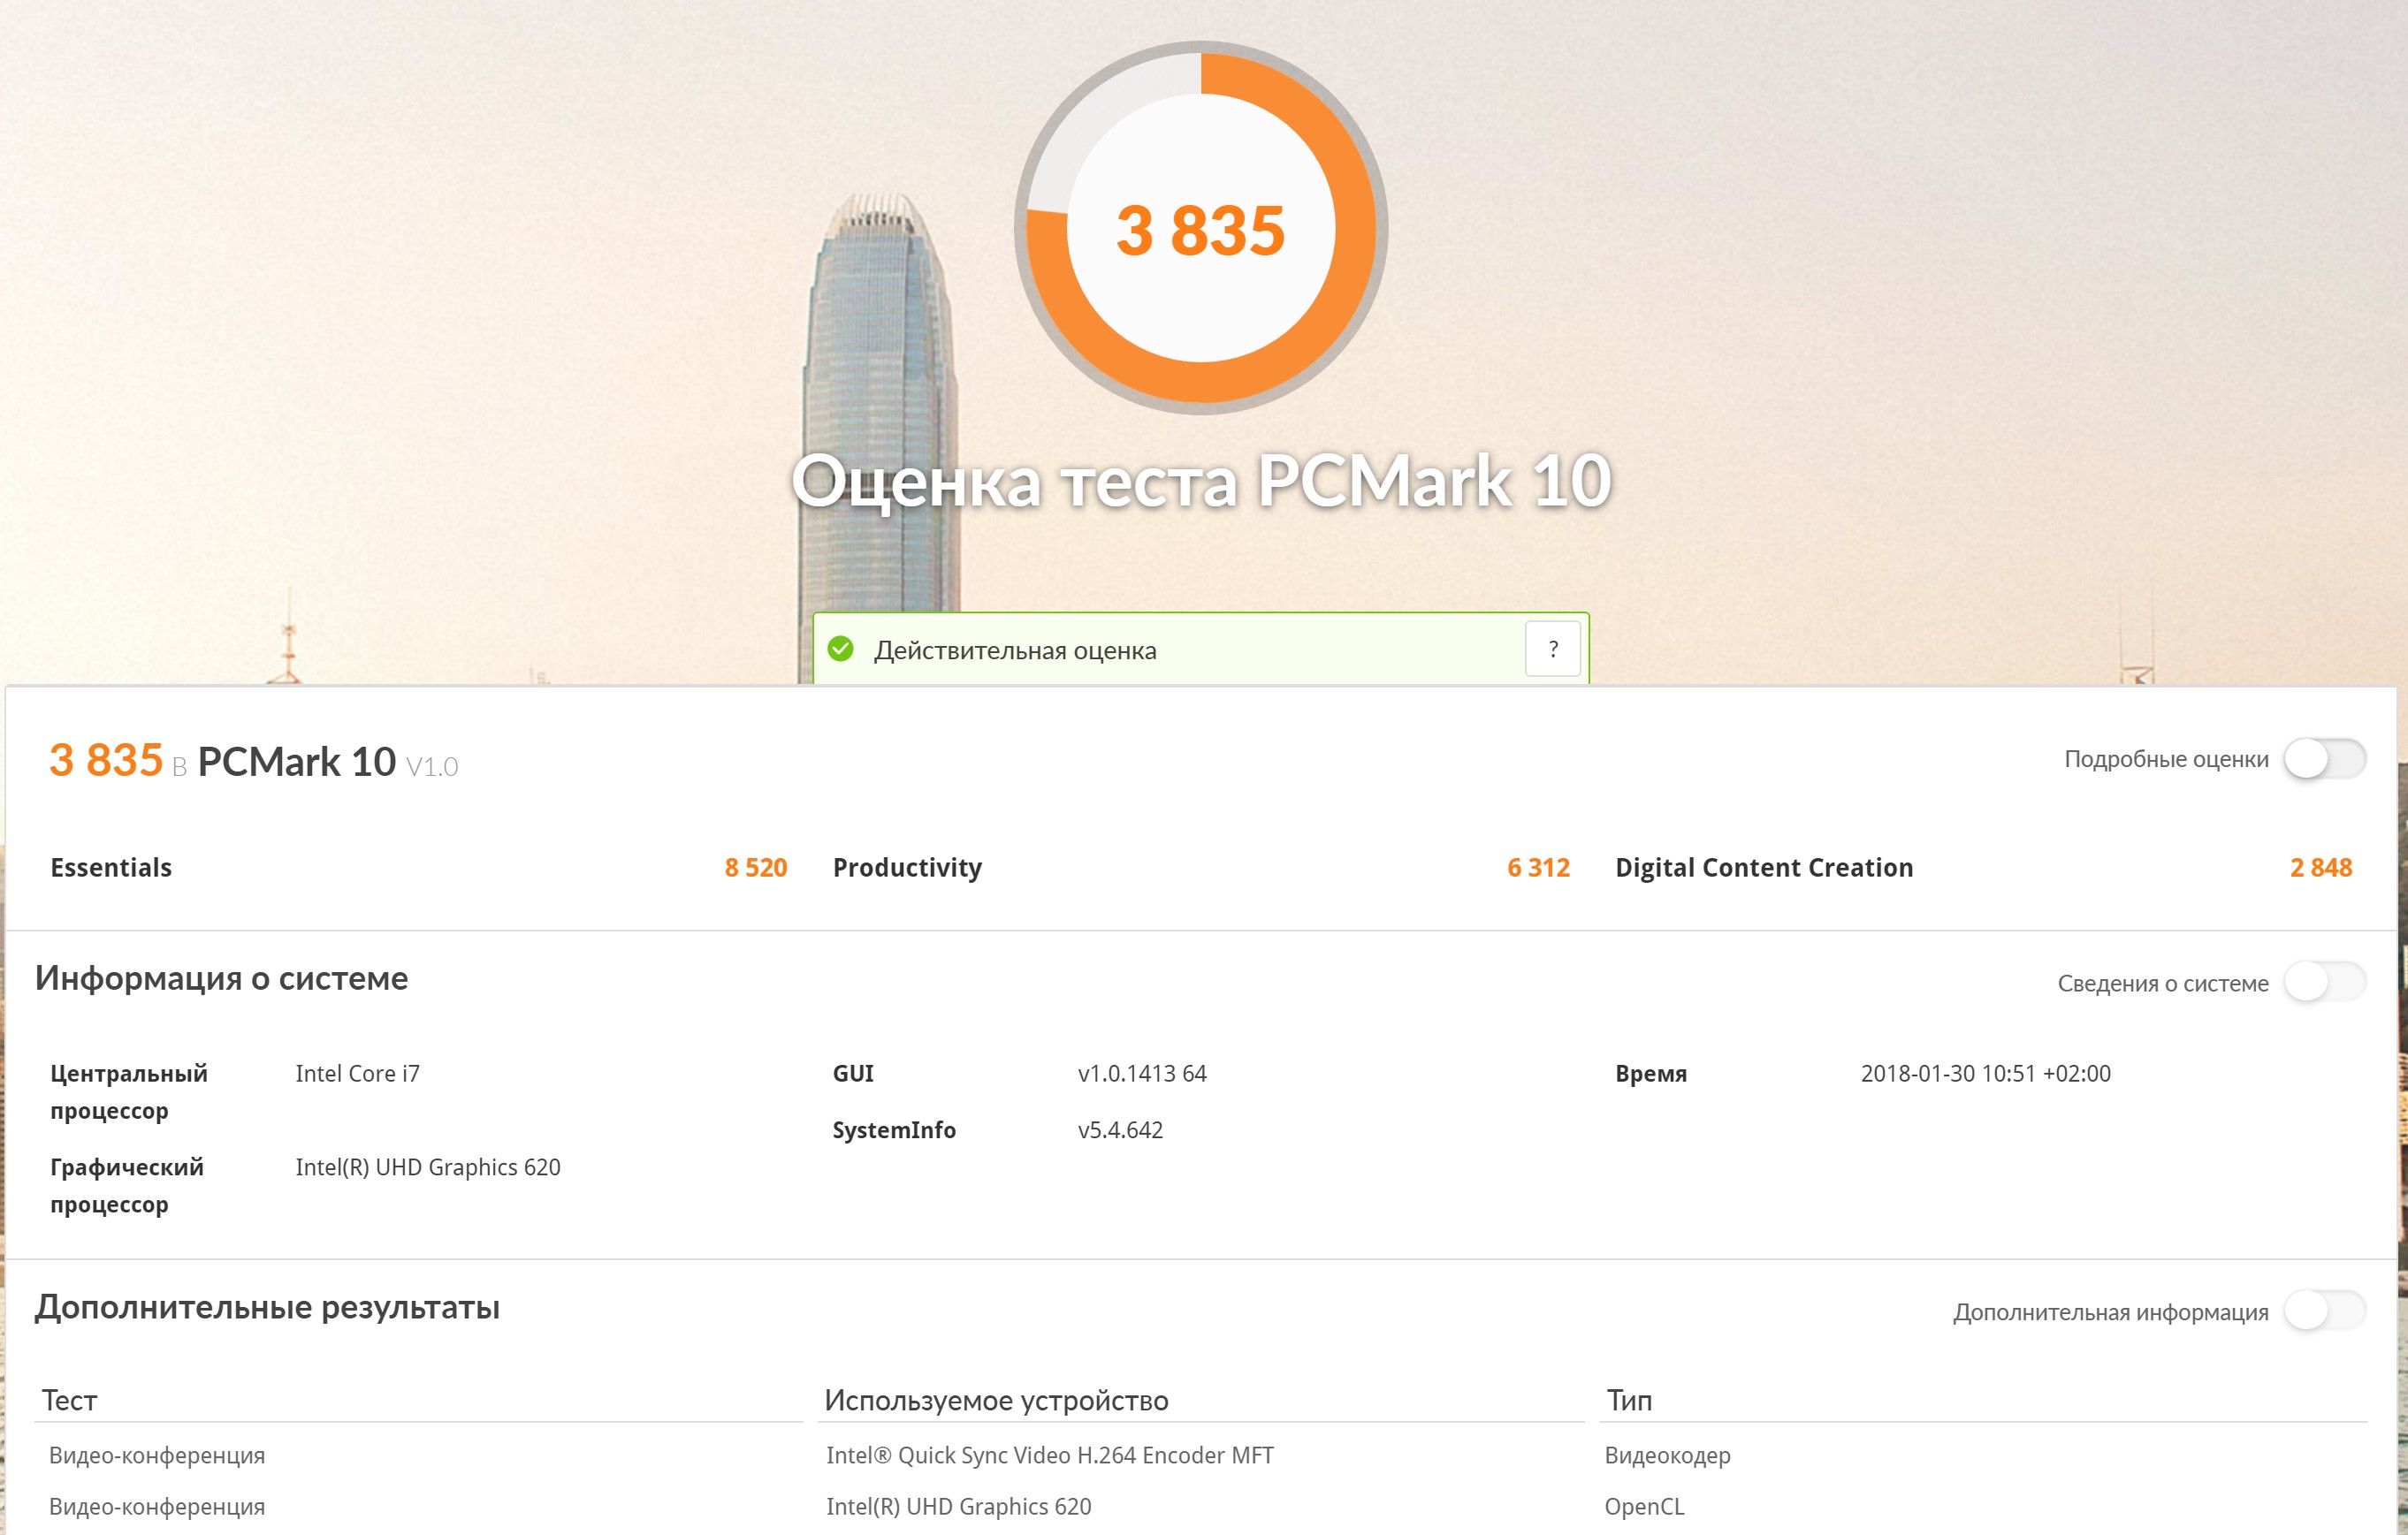
Task: Click Intel(R) UHD Graphics 620 in the results table
Action: point(958,1506)
